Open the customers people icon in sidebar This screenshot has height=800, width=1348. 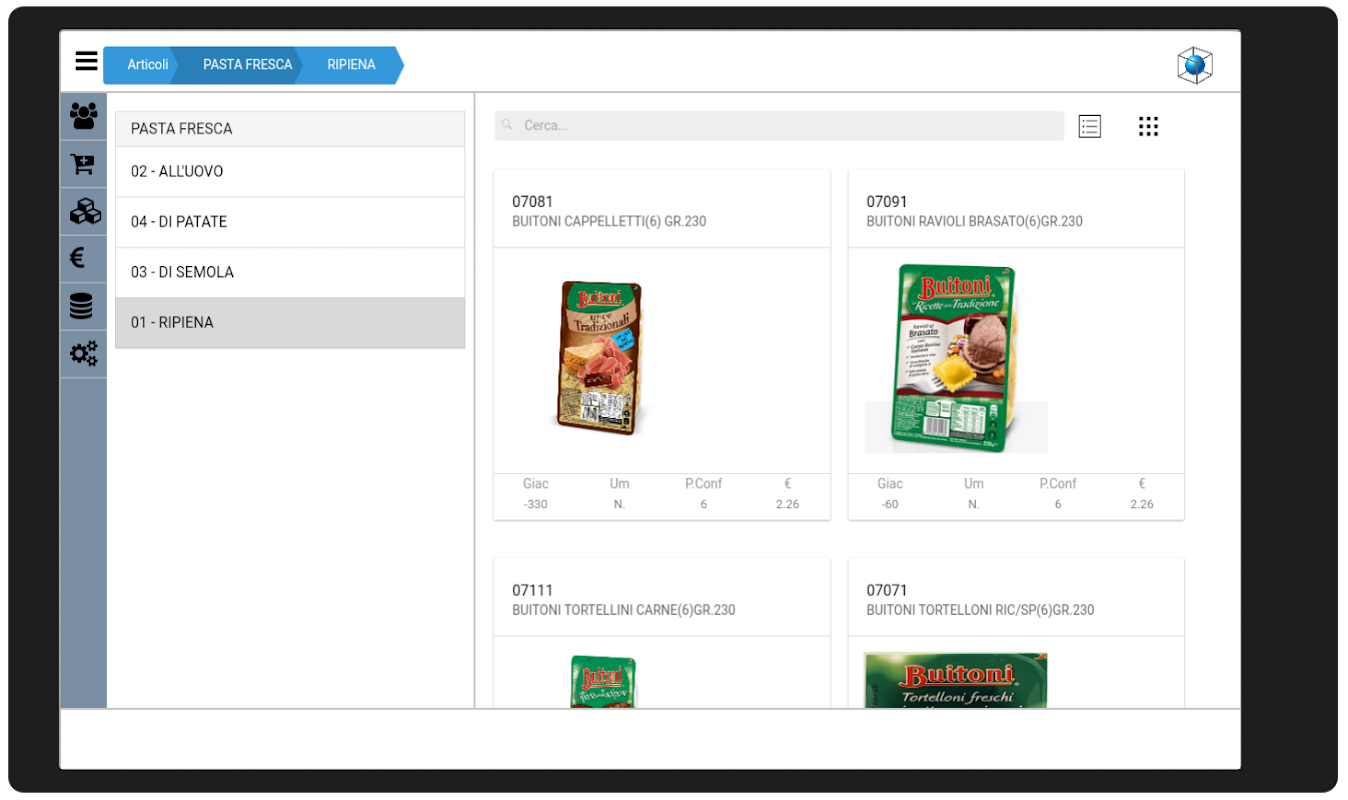[84, 116]
